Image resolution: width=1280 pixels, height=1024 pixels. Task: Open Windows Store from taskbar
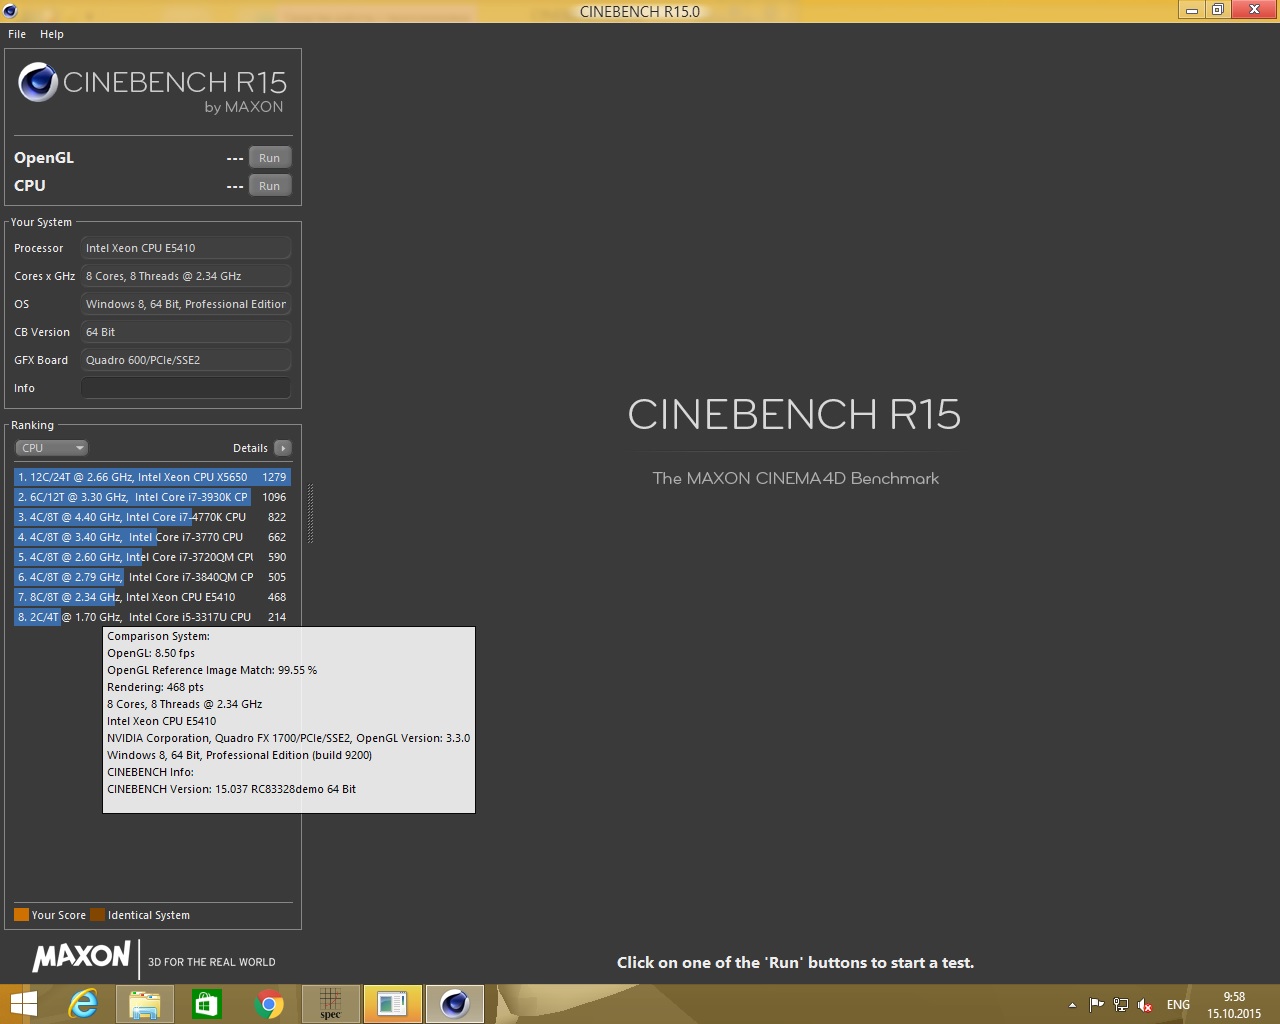coord(207,1004)
